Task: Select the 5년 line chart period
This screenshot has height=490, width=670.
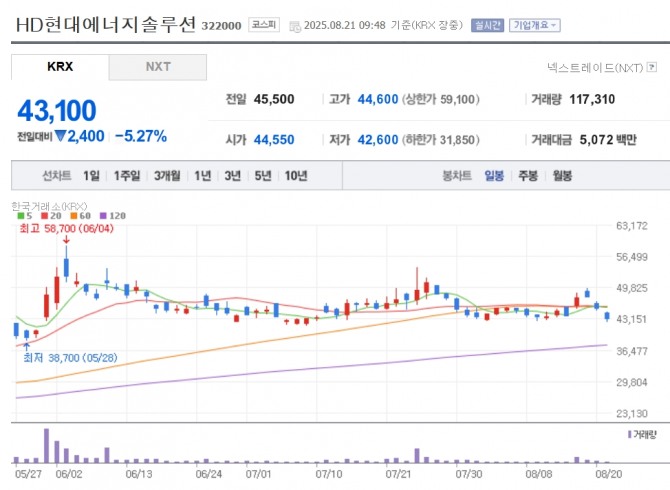Action: 263,176
